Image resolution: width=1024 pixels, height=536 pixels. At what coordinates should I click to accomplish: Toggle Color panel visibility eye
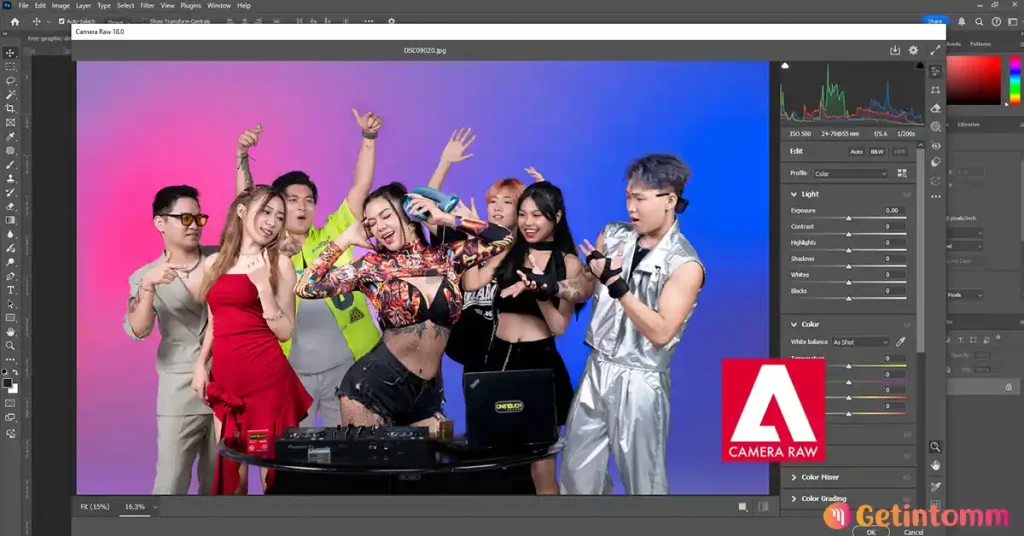click(906, 324)
